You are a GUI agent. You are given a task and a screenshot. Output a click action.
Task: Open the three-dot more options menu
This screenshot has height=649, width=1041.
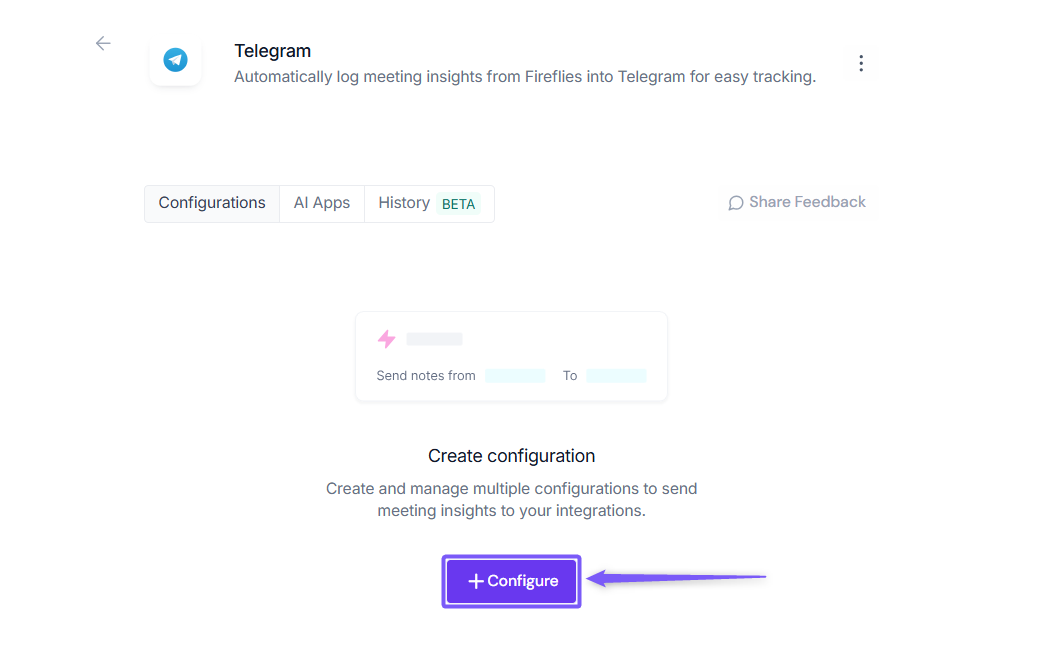[861, 63]
